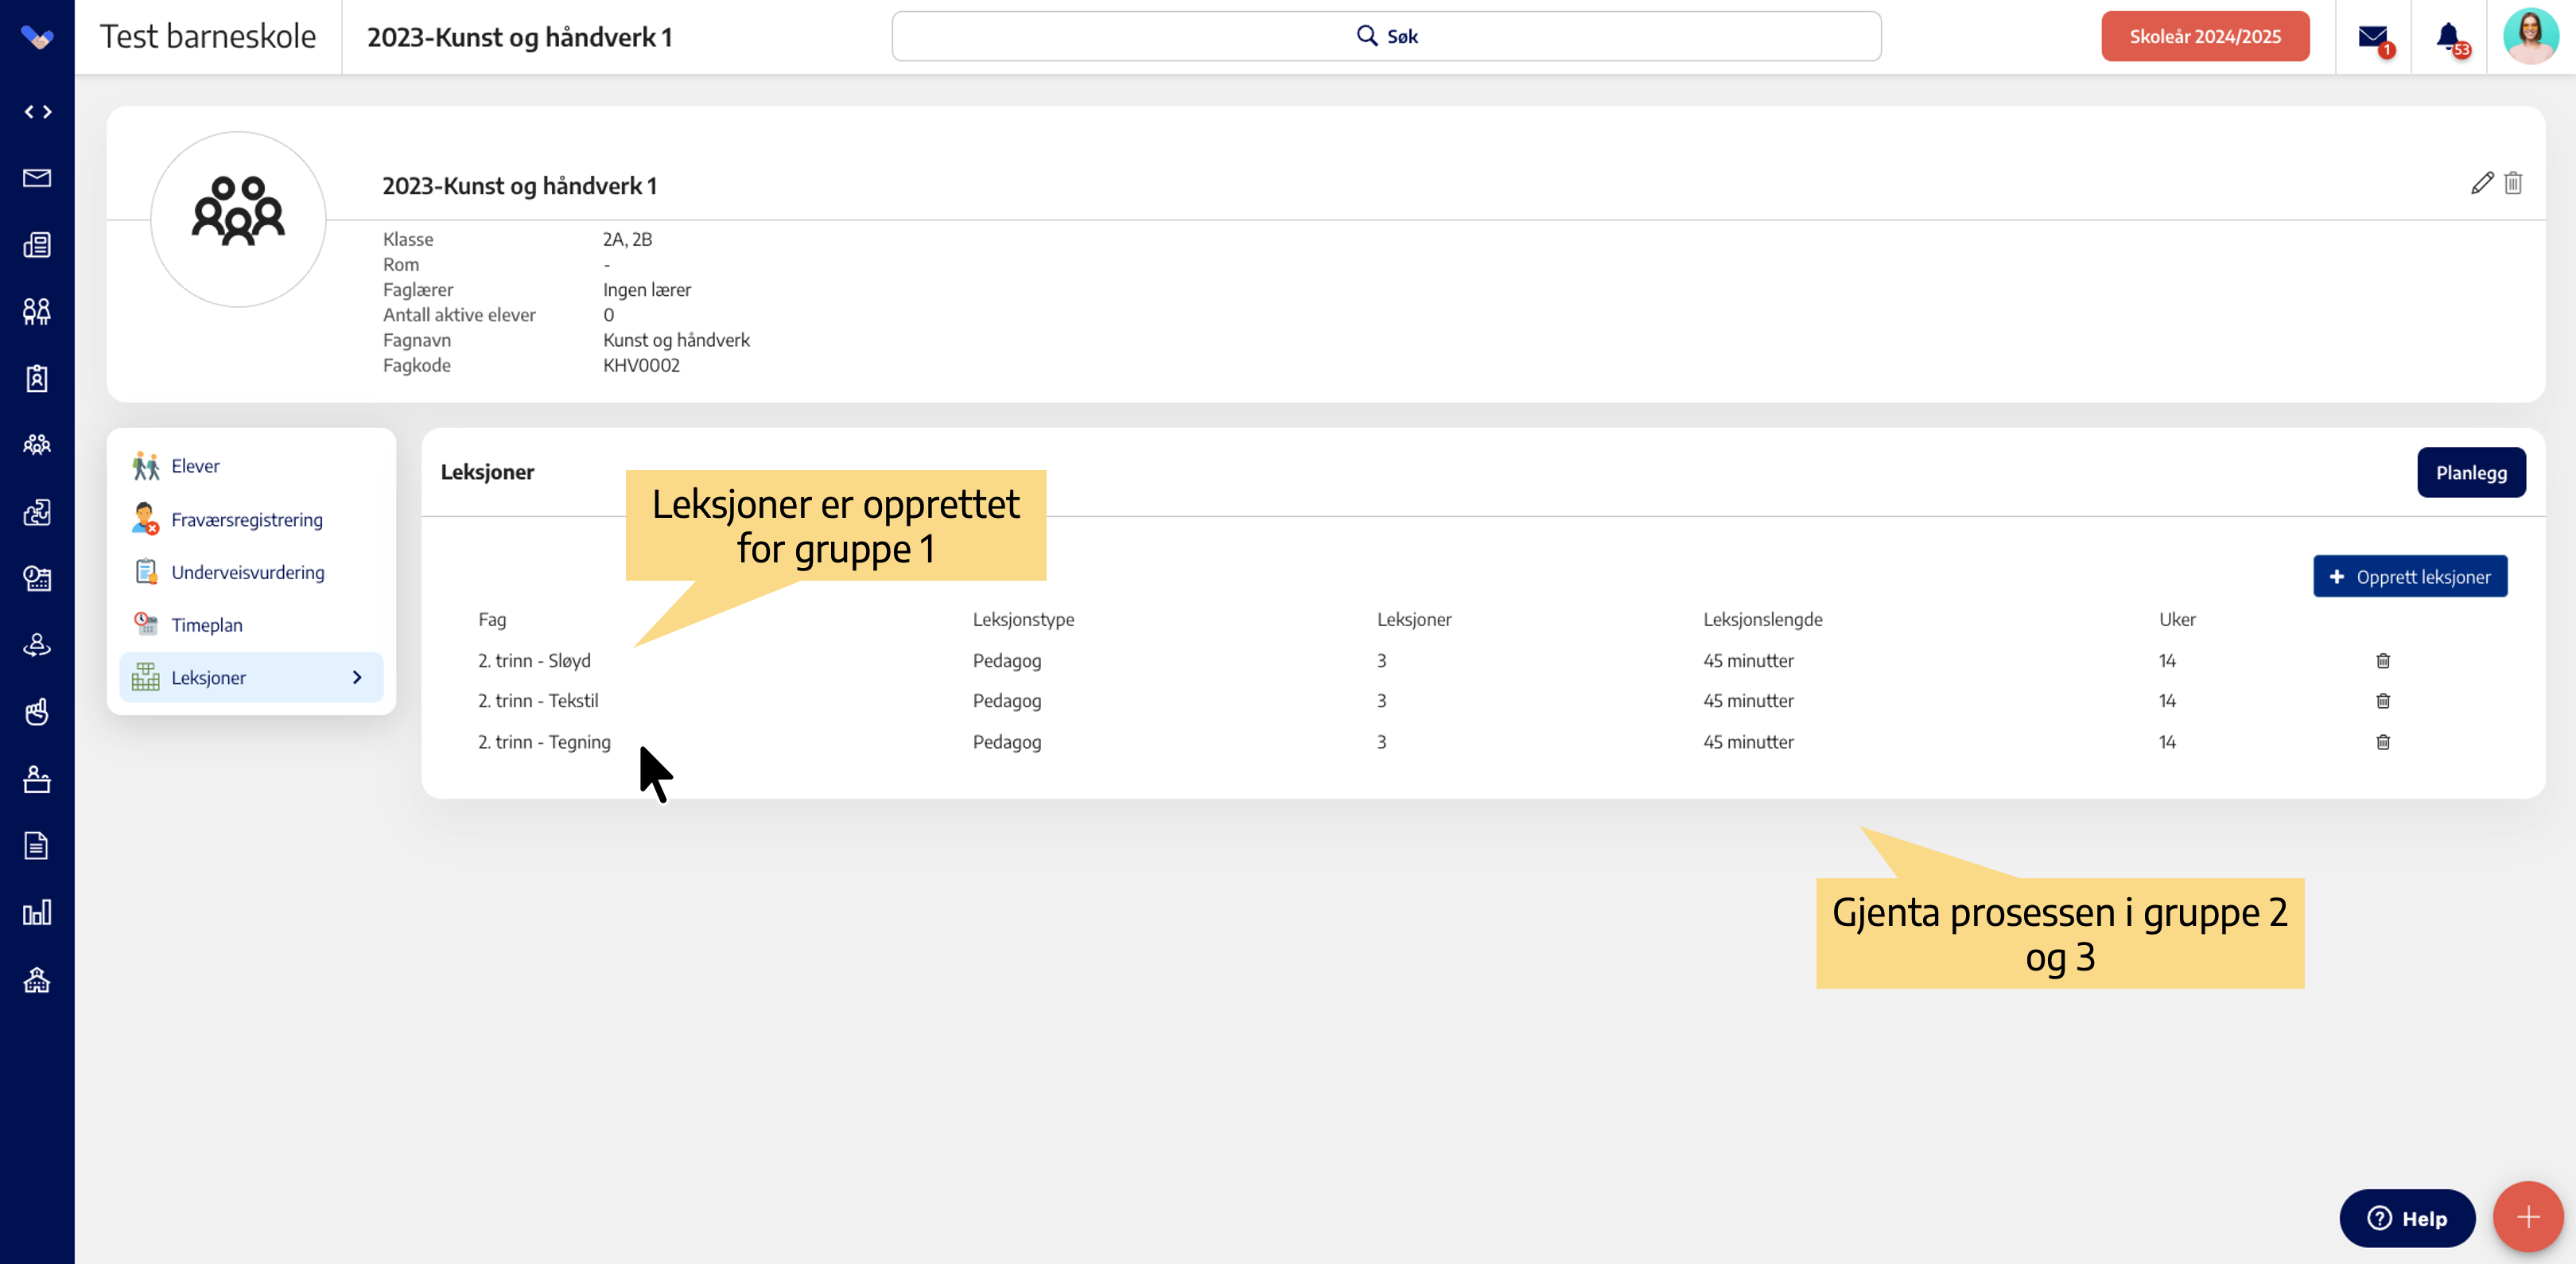Viewport: 2576px width, 1264px height.
Task: Open Underveisvurdering menu item
Action: 251,572
